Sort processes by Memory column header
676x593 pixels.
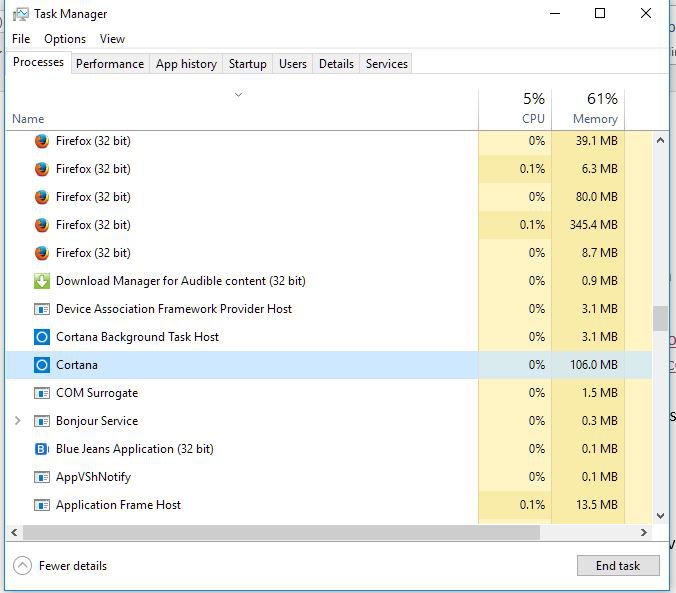coord(588,109)
